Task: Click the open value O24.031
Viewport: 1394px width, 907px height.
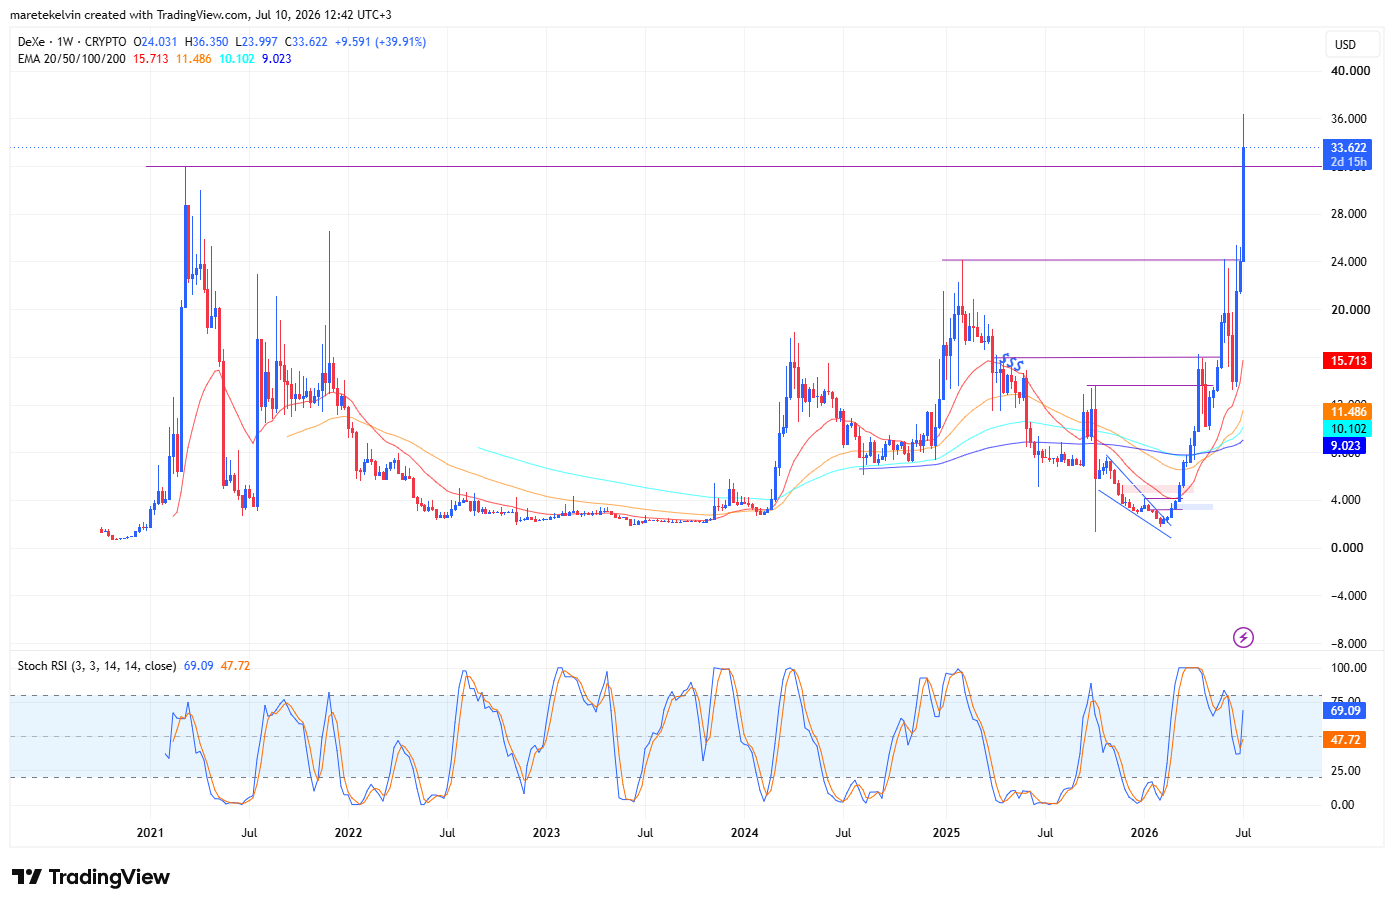Action: (x=155, y=42)
